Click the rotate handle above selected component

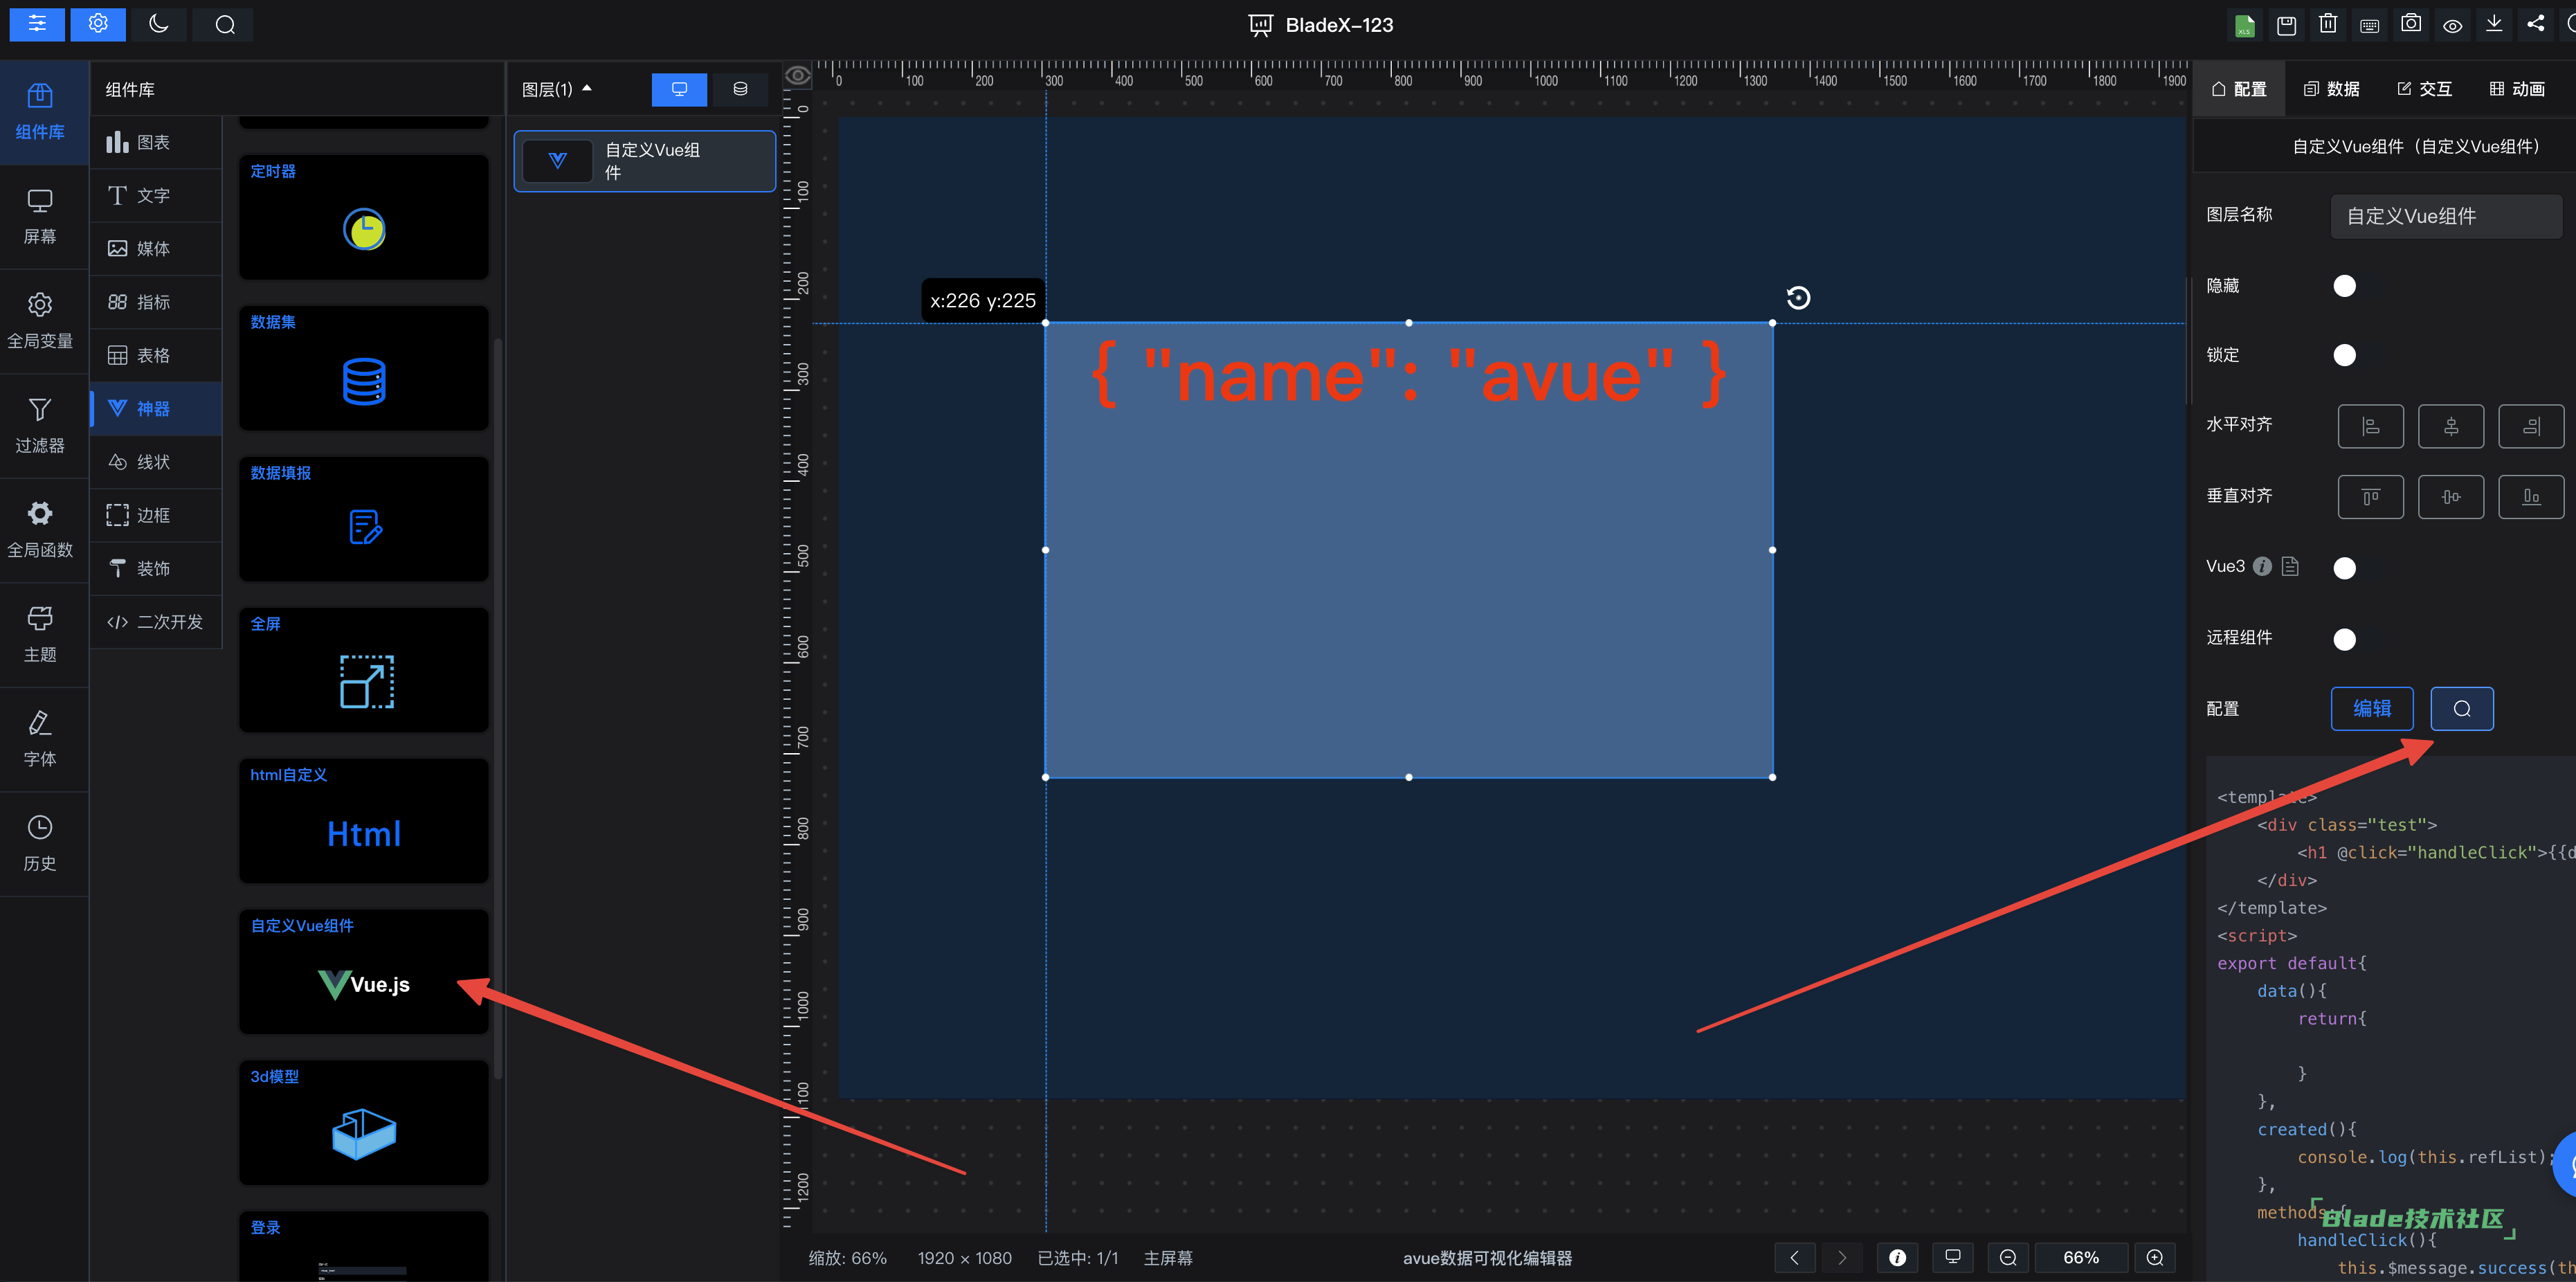coord(1798,298)
